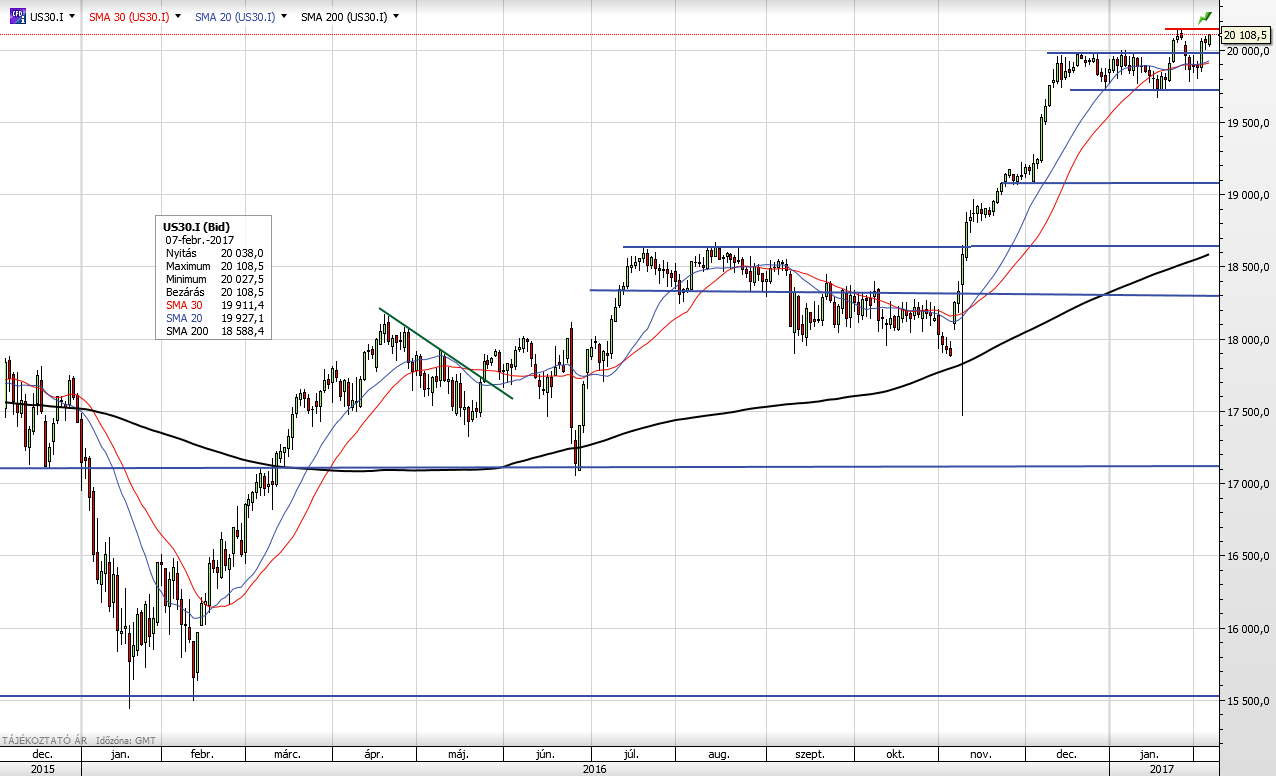Click the SMA 200 value 18 588,4
The image size is (1276, 776).
click(x=242, y=331)
